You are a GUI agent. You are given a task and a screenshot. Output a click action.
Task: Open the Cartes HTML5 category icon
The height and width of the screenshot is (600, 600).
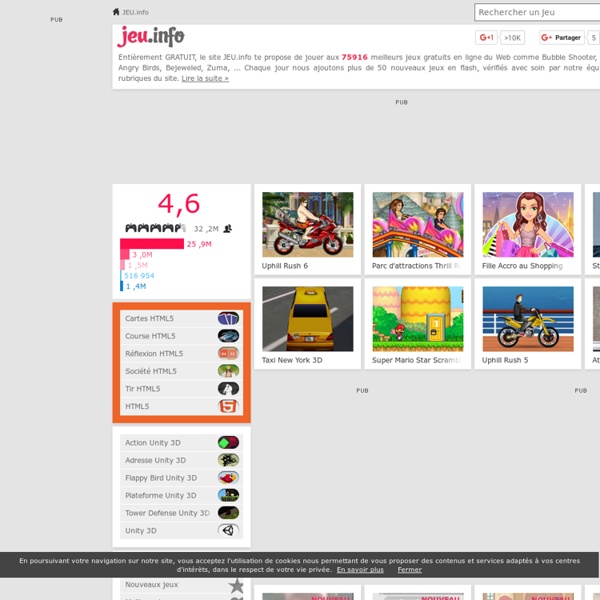click(228, 318)
